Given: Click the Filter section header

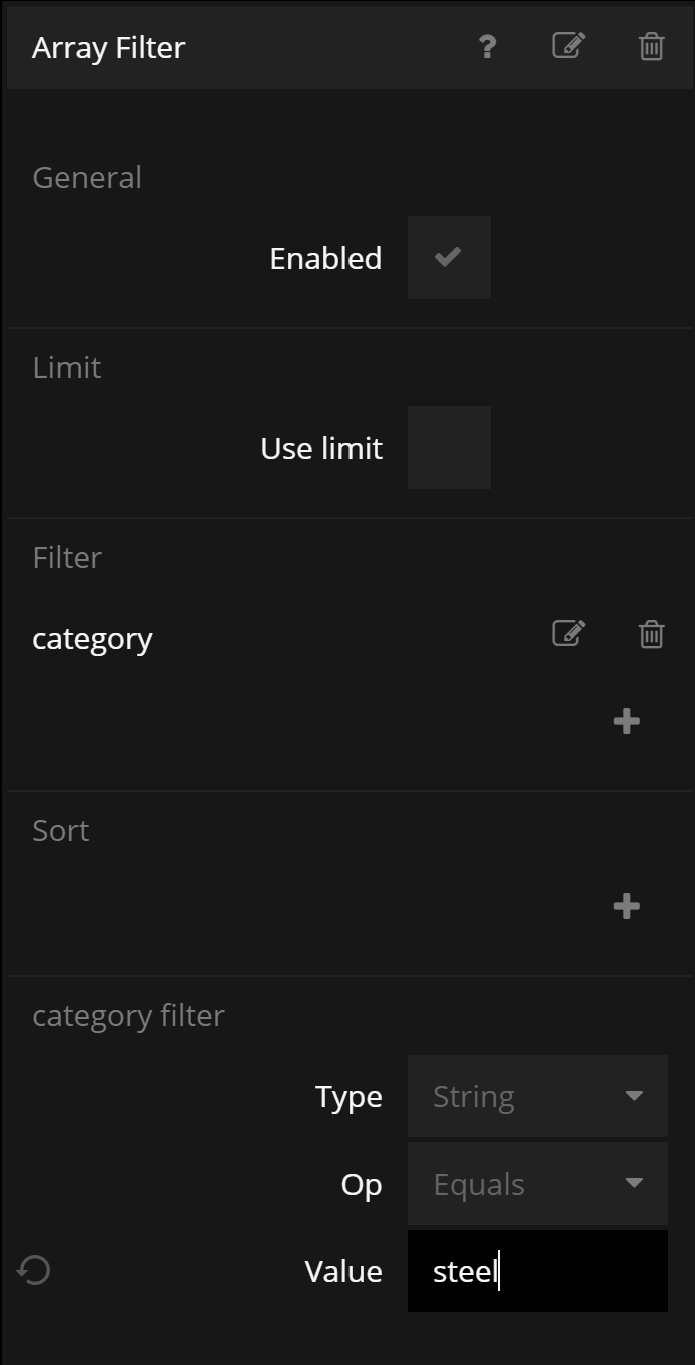Looking at the screenshot, I should point(67,558).
